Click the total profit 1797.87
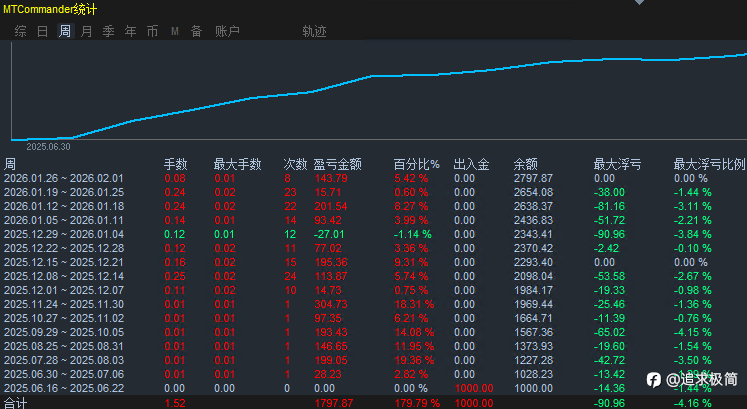The height and width of the screenshot is (409, 747). (333, 403)
